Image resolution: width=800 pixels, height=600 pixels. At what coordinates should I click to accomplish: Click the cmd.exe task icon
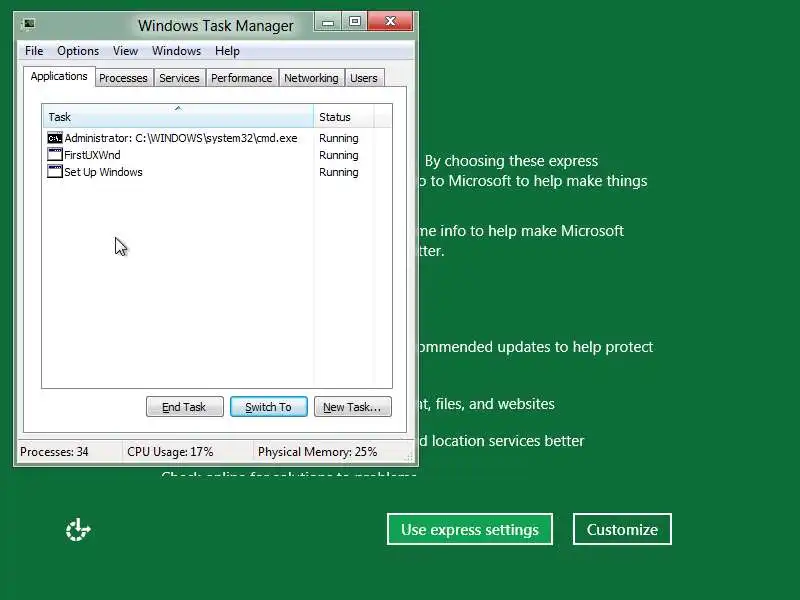point(55,138)
